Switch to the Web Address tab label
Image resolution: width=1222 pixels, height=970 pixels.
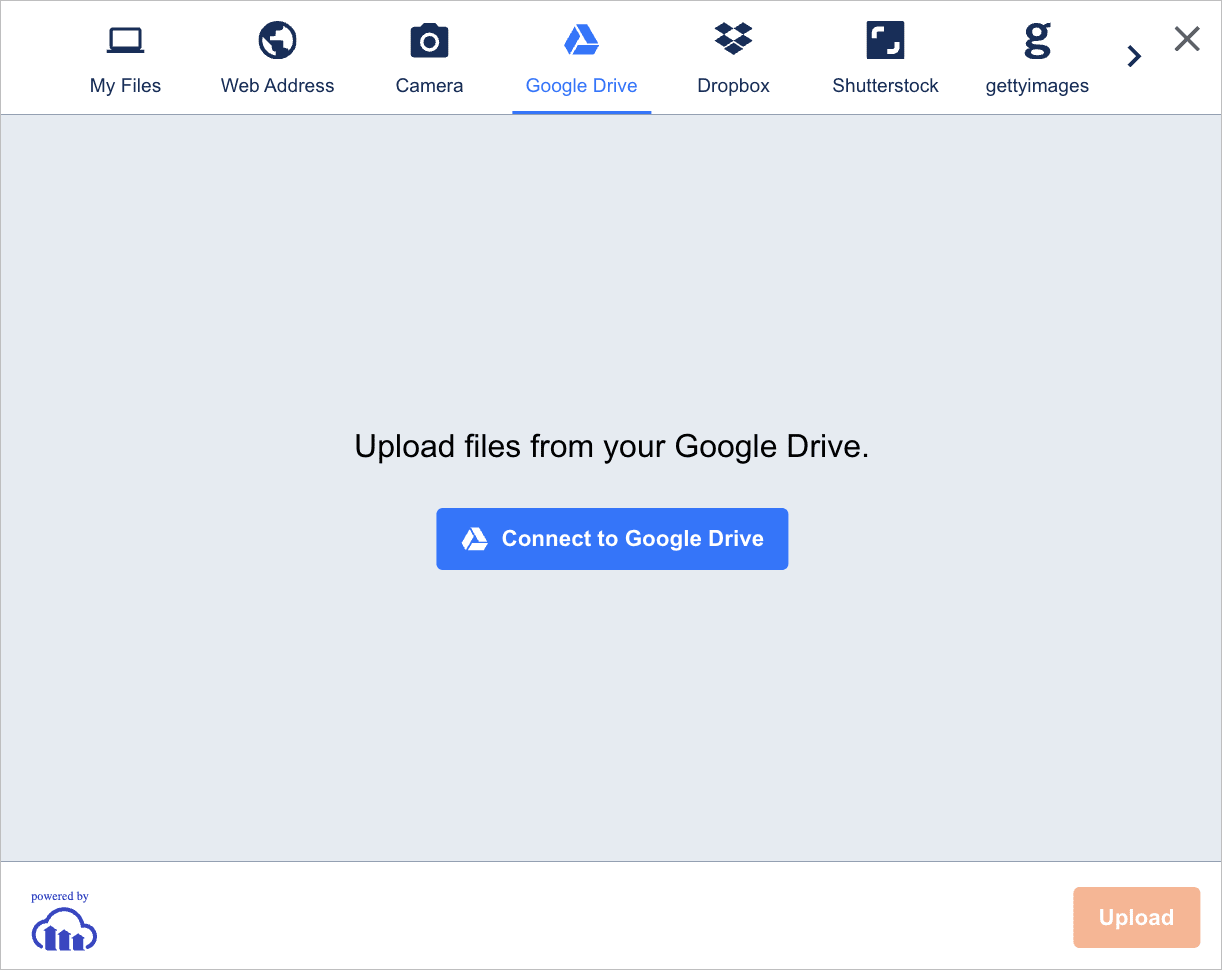tap(278, 86)
